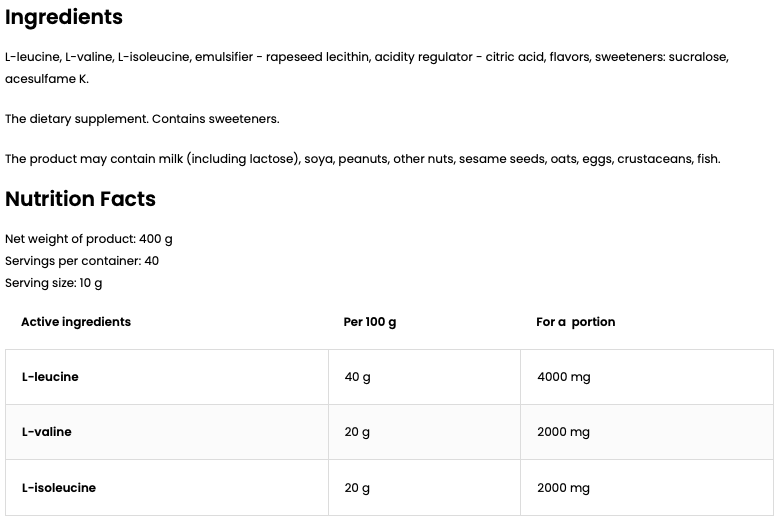Click the '20 g' cell in L-isoleucine row
Image resolution: width=779 pixels, height=523 pixels.
[357, 488]
